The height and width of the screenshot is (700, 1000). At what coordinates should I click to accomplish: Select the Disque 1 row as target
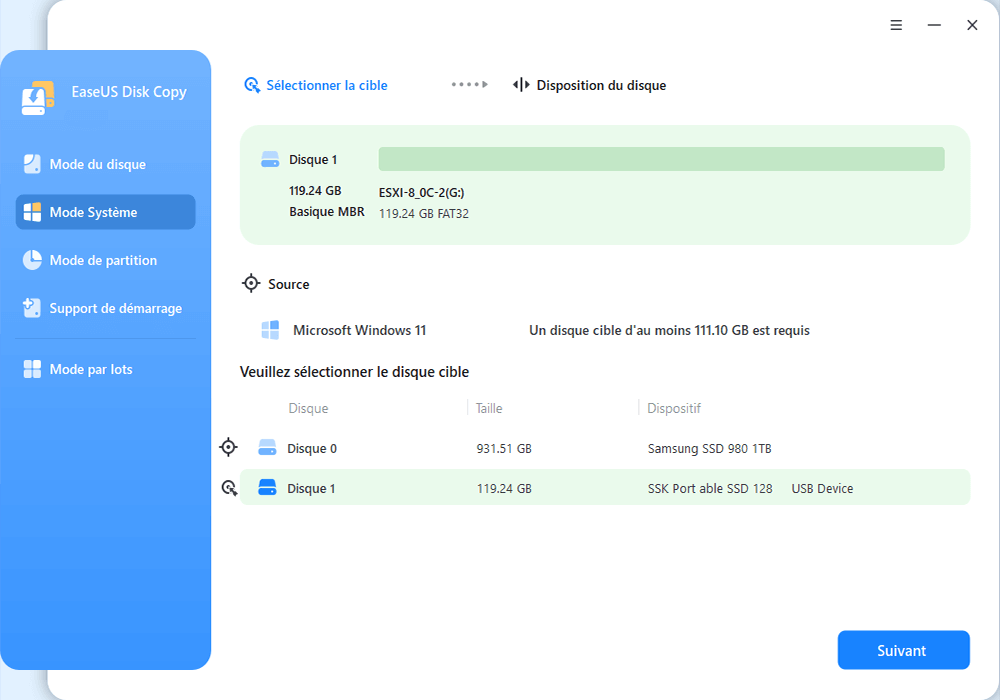pyautogui.click(x=605, y=488)
